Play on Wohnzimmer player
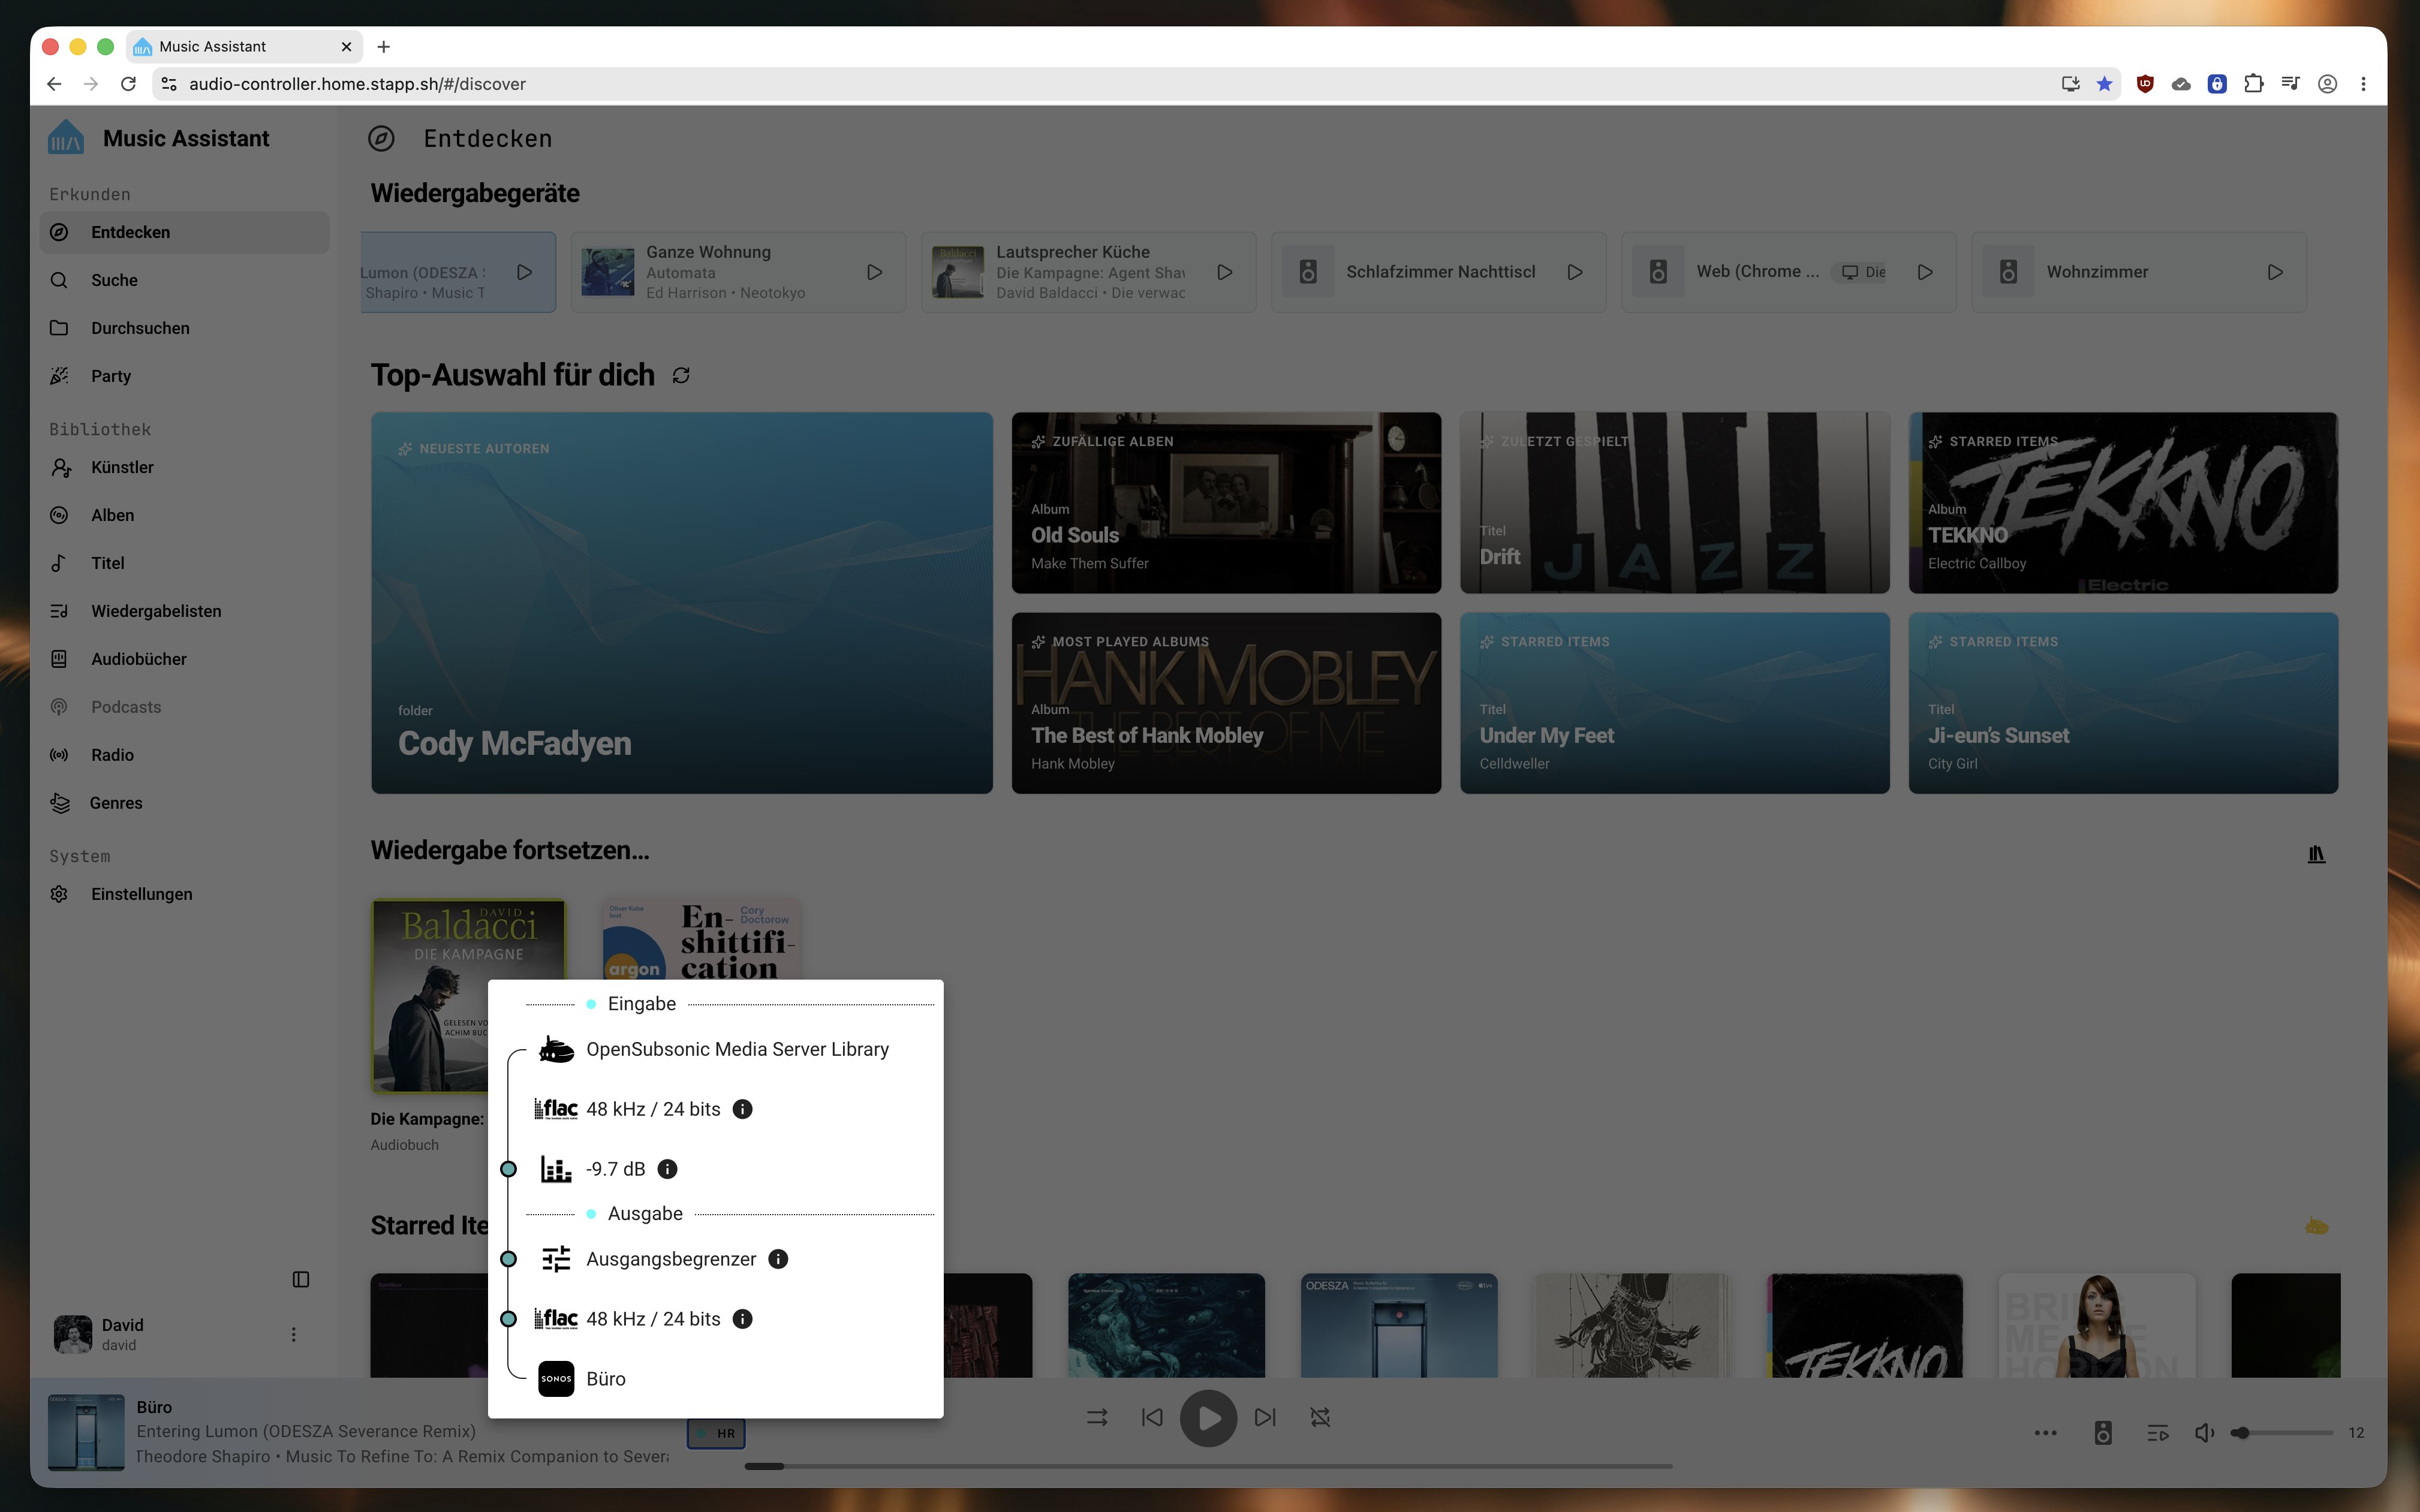 (2274, 272)
